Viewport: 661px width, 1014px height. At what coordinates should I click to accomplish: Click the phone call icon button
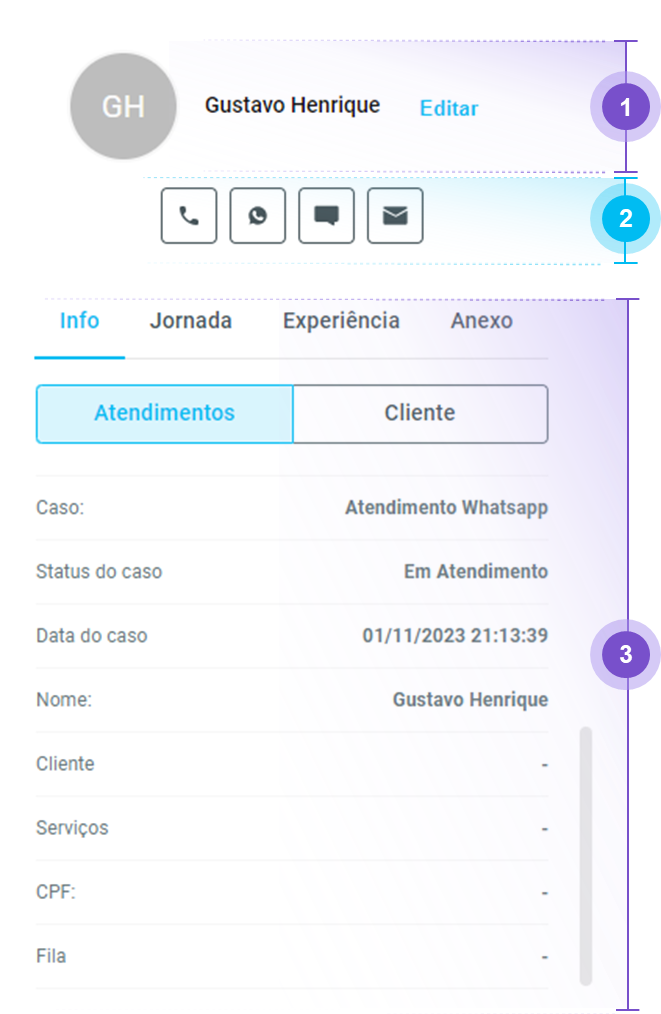[x=188, y=216]
